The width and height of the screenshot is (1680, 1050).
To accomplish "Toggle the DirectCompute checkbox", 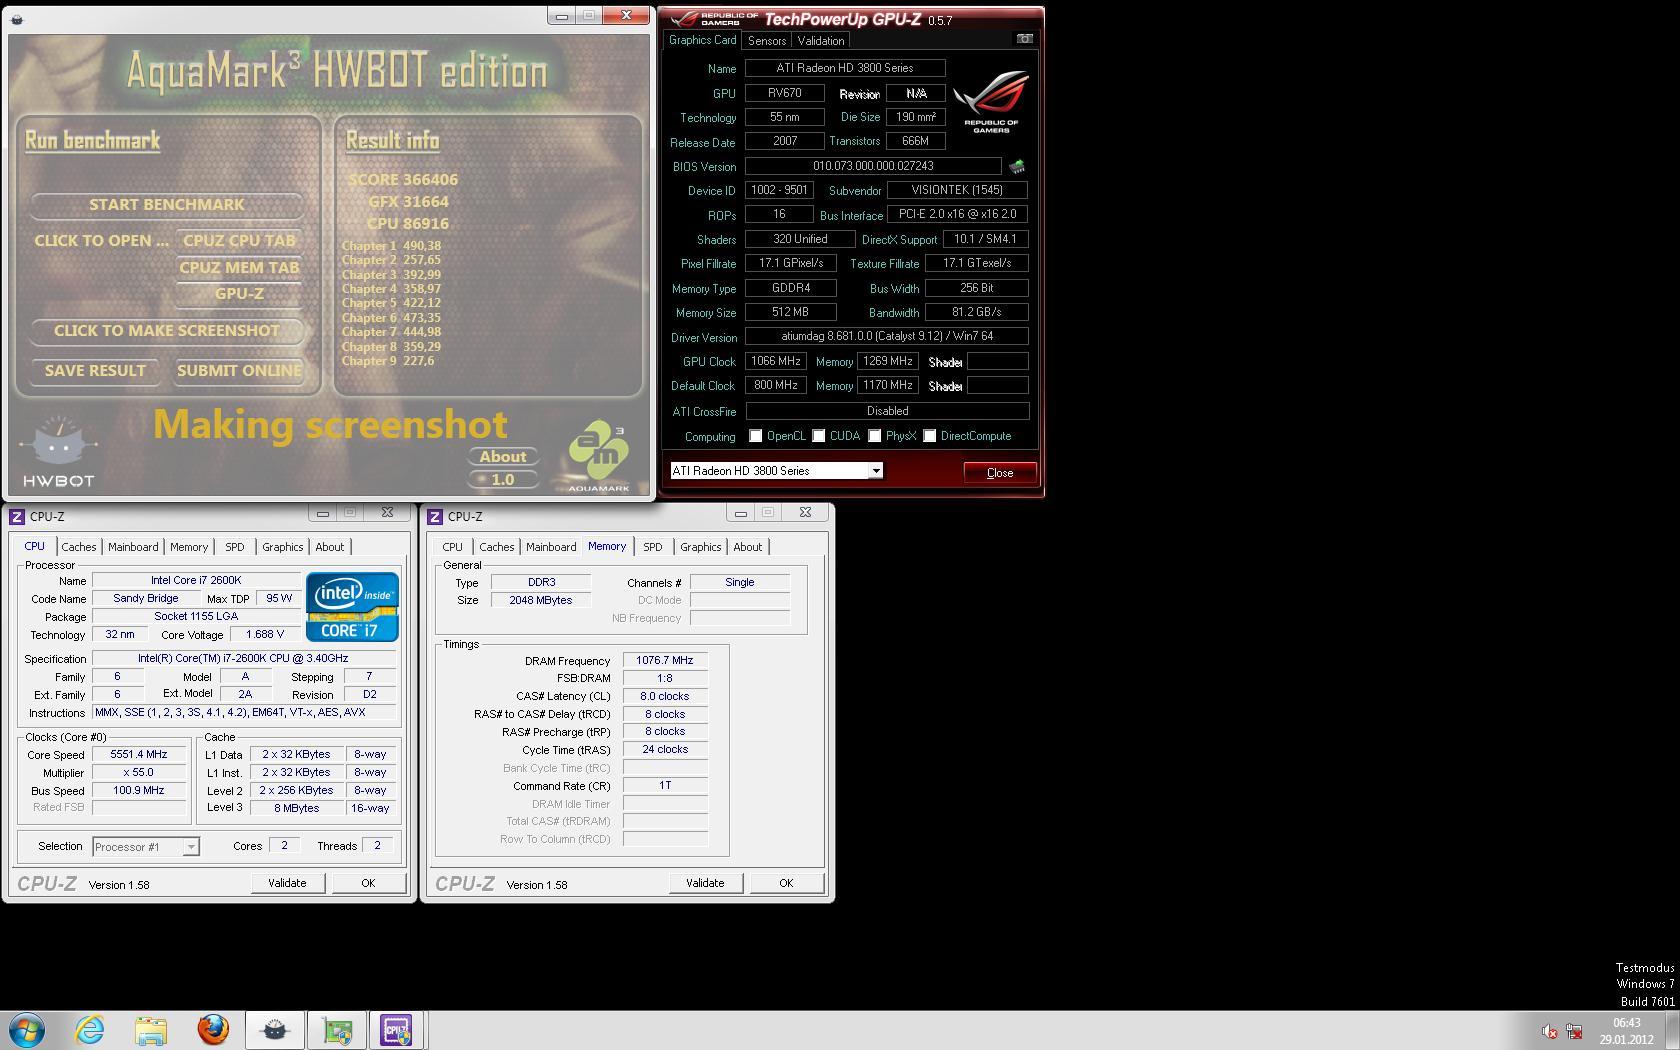I will point(930,436).
